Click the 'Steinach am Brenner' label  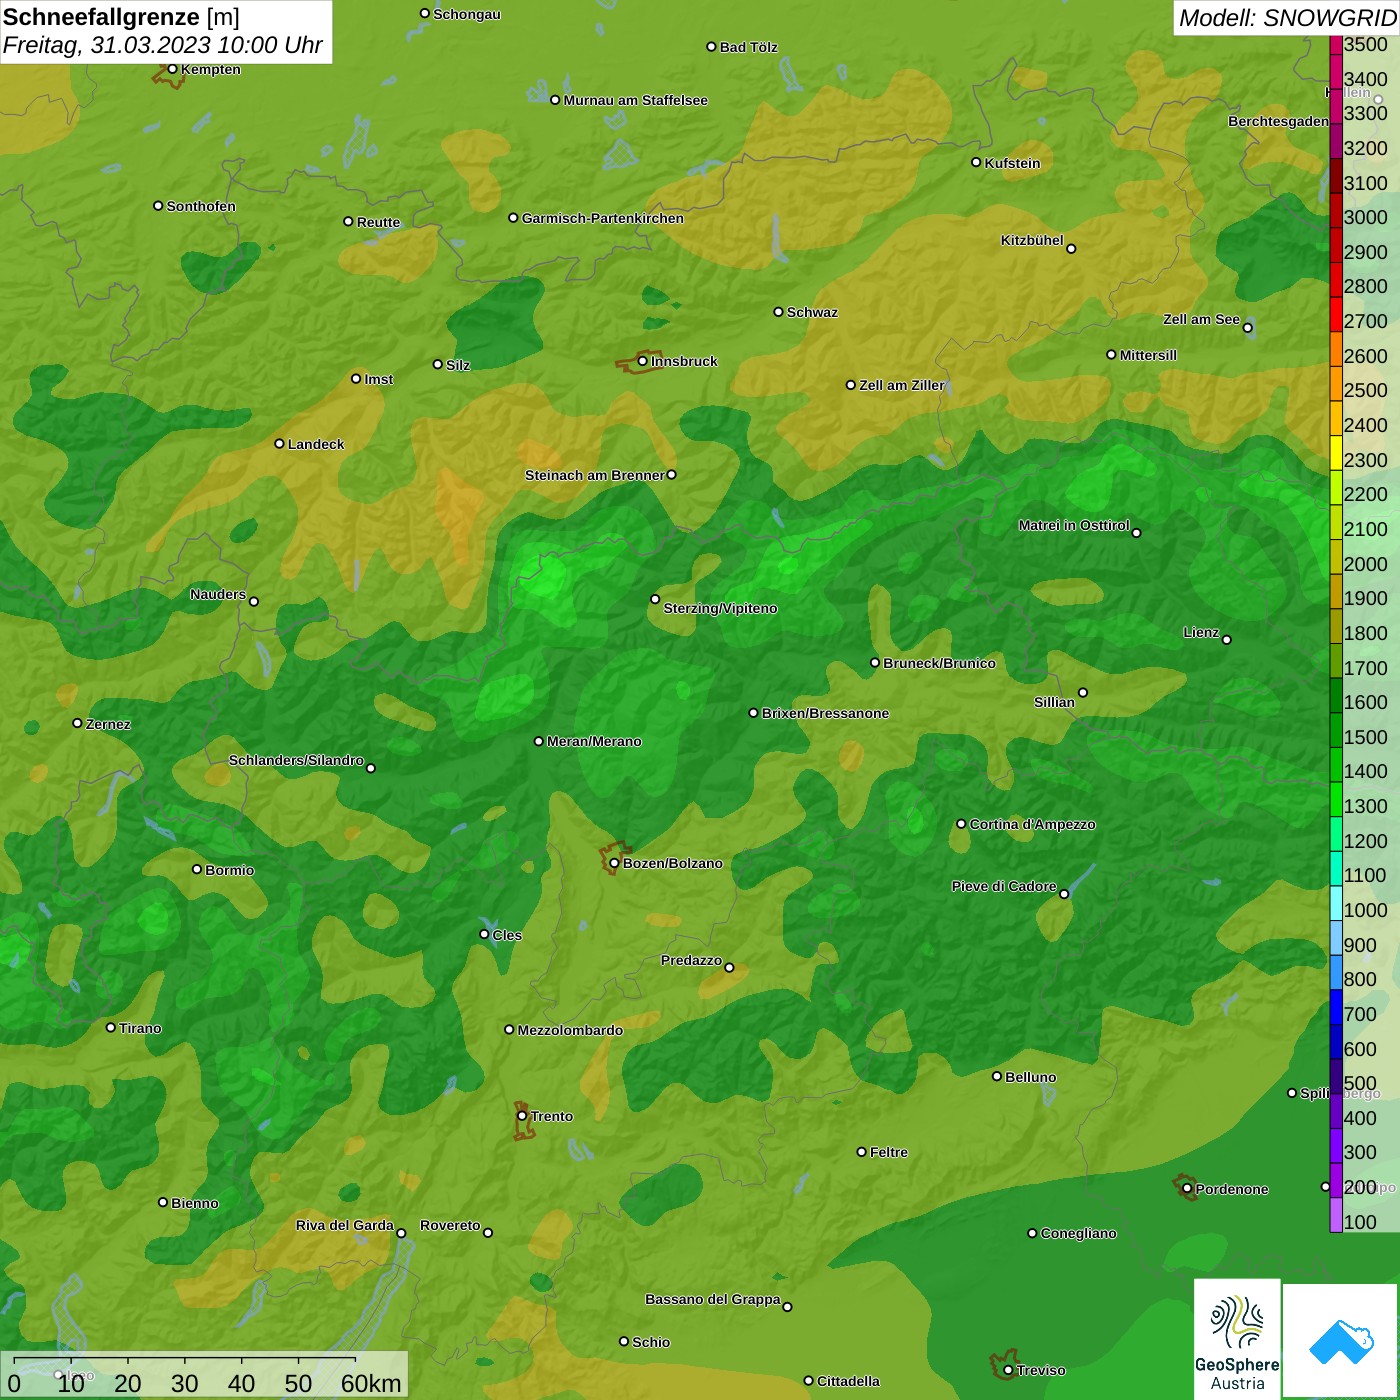coord(594,475)
